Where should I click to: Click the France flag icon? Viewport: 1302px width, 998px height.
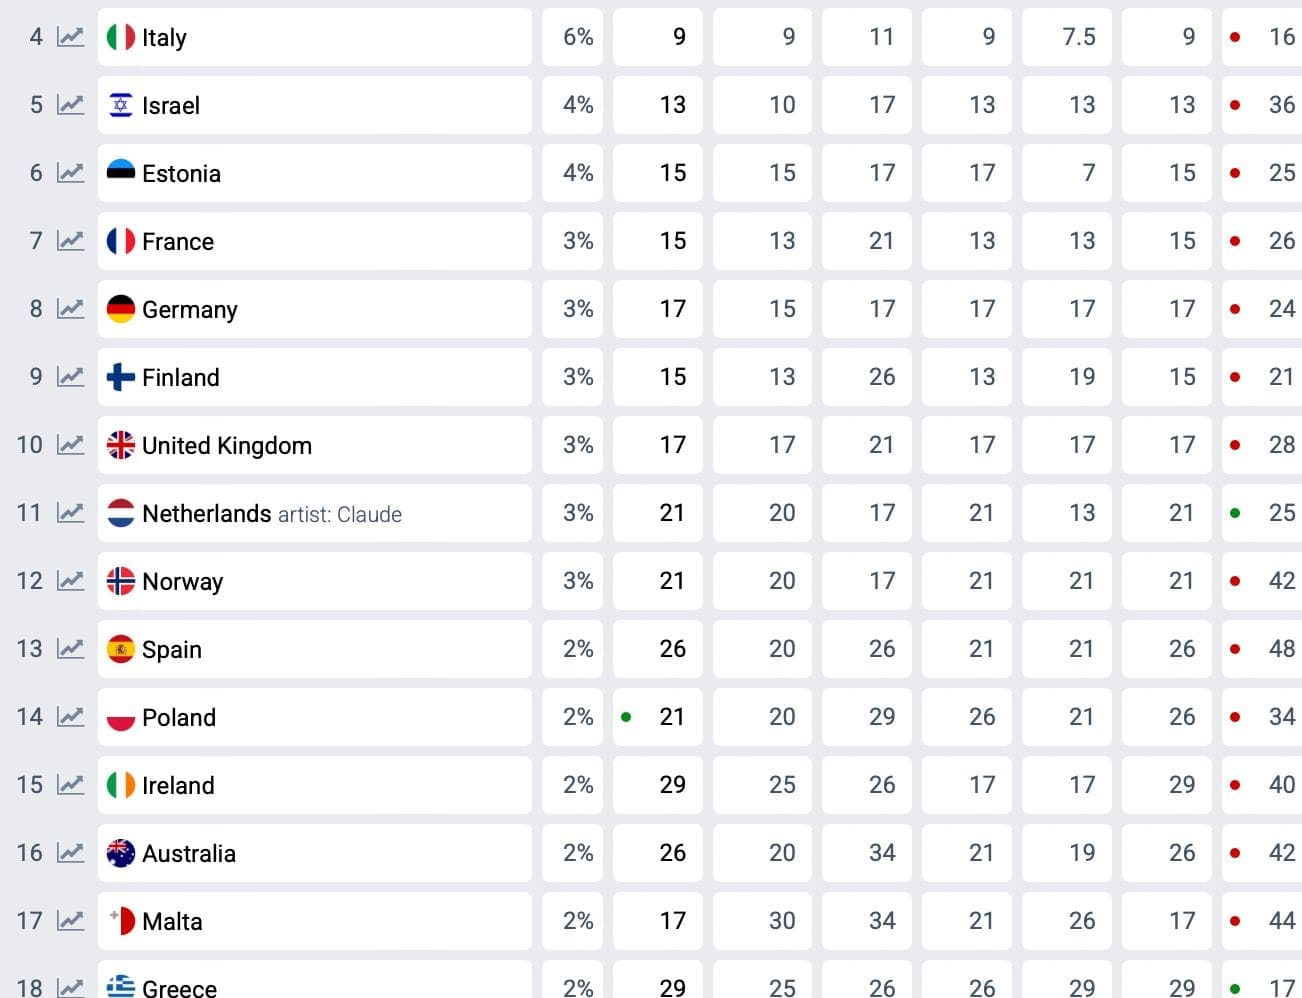121,241
